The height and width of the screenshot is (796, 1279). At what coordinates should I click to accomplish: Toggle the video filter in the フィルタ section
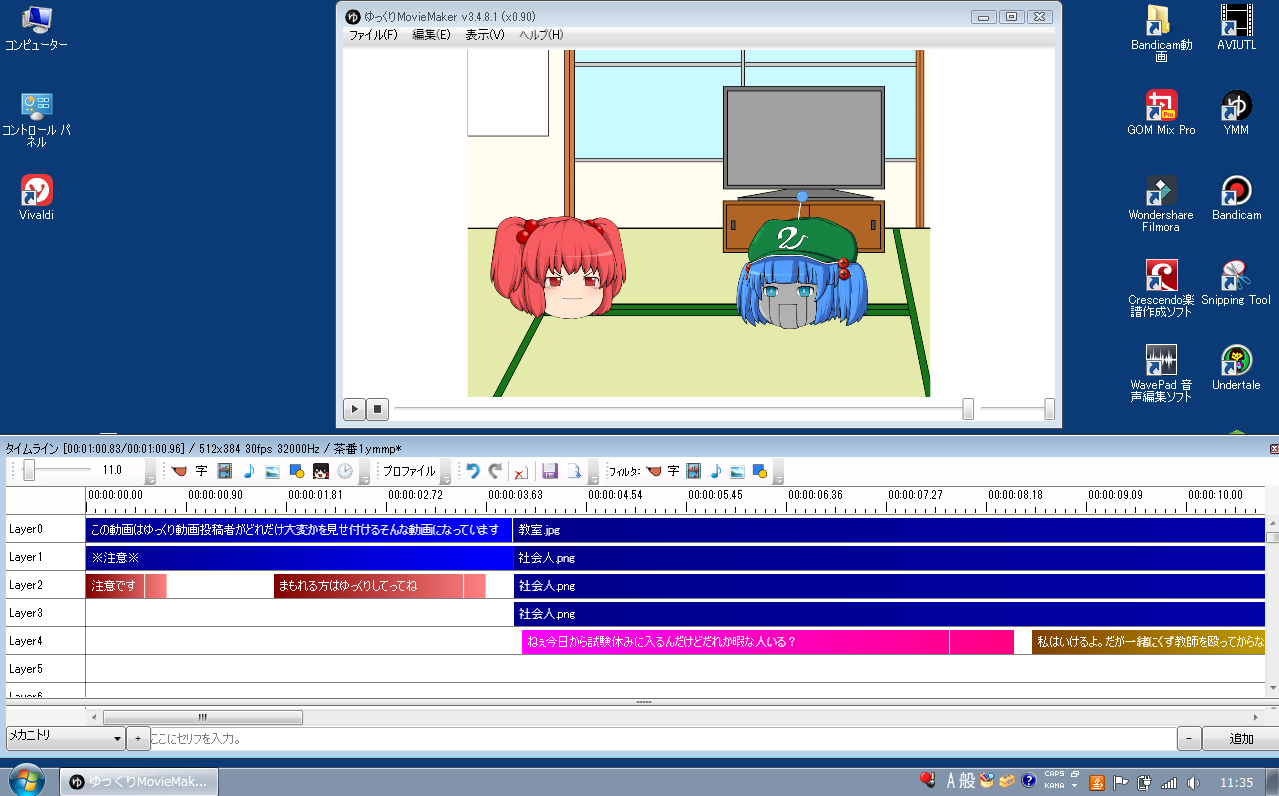point(693,470)
